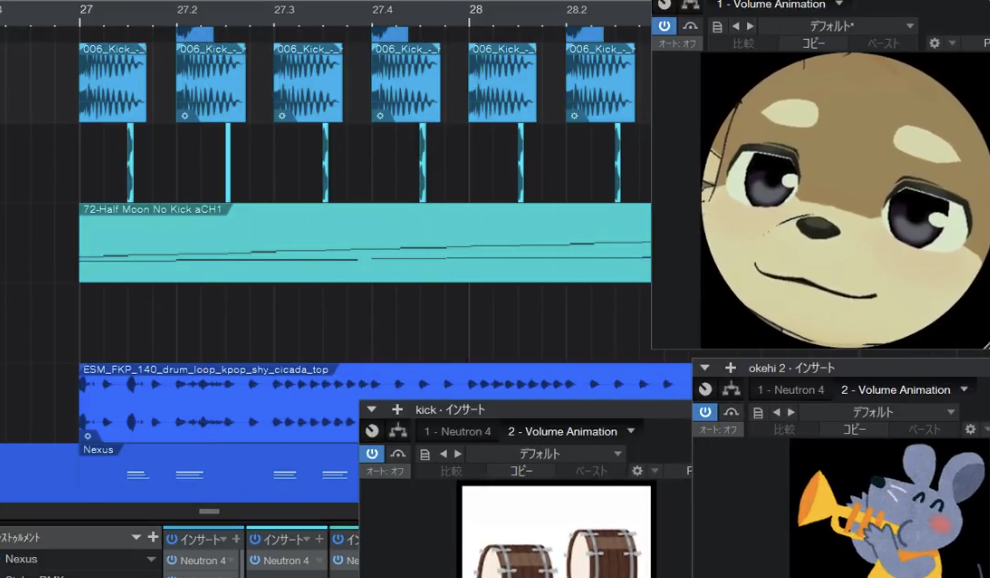Bypass the kick Volume Animation plugin power button
Image resolution: width=990 pixels, height=578 pixels.
point(372,454)
